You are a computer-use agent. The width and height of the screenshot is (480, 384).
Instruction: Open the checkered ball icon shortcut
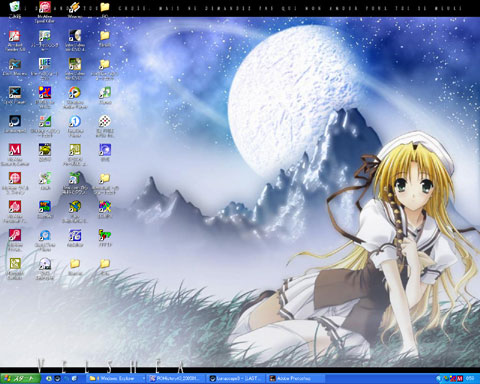105,121
